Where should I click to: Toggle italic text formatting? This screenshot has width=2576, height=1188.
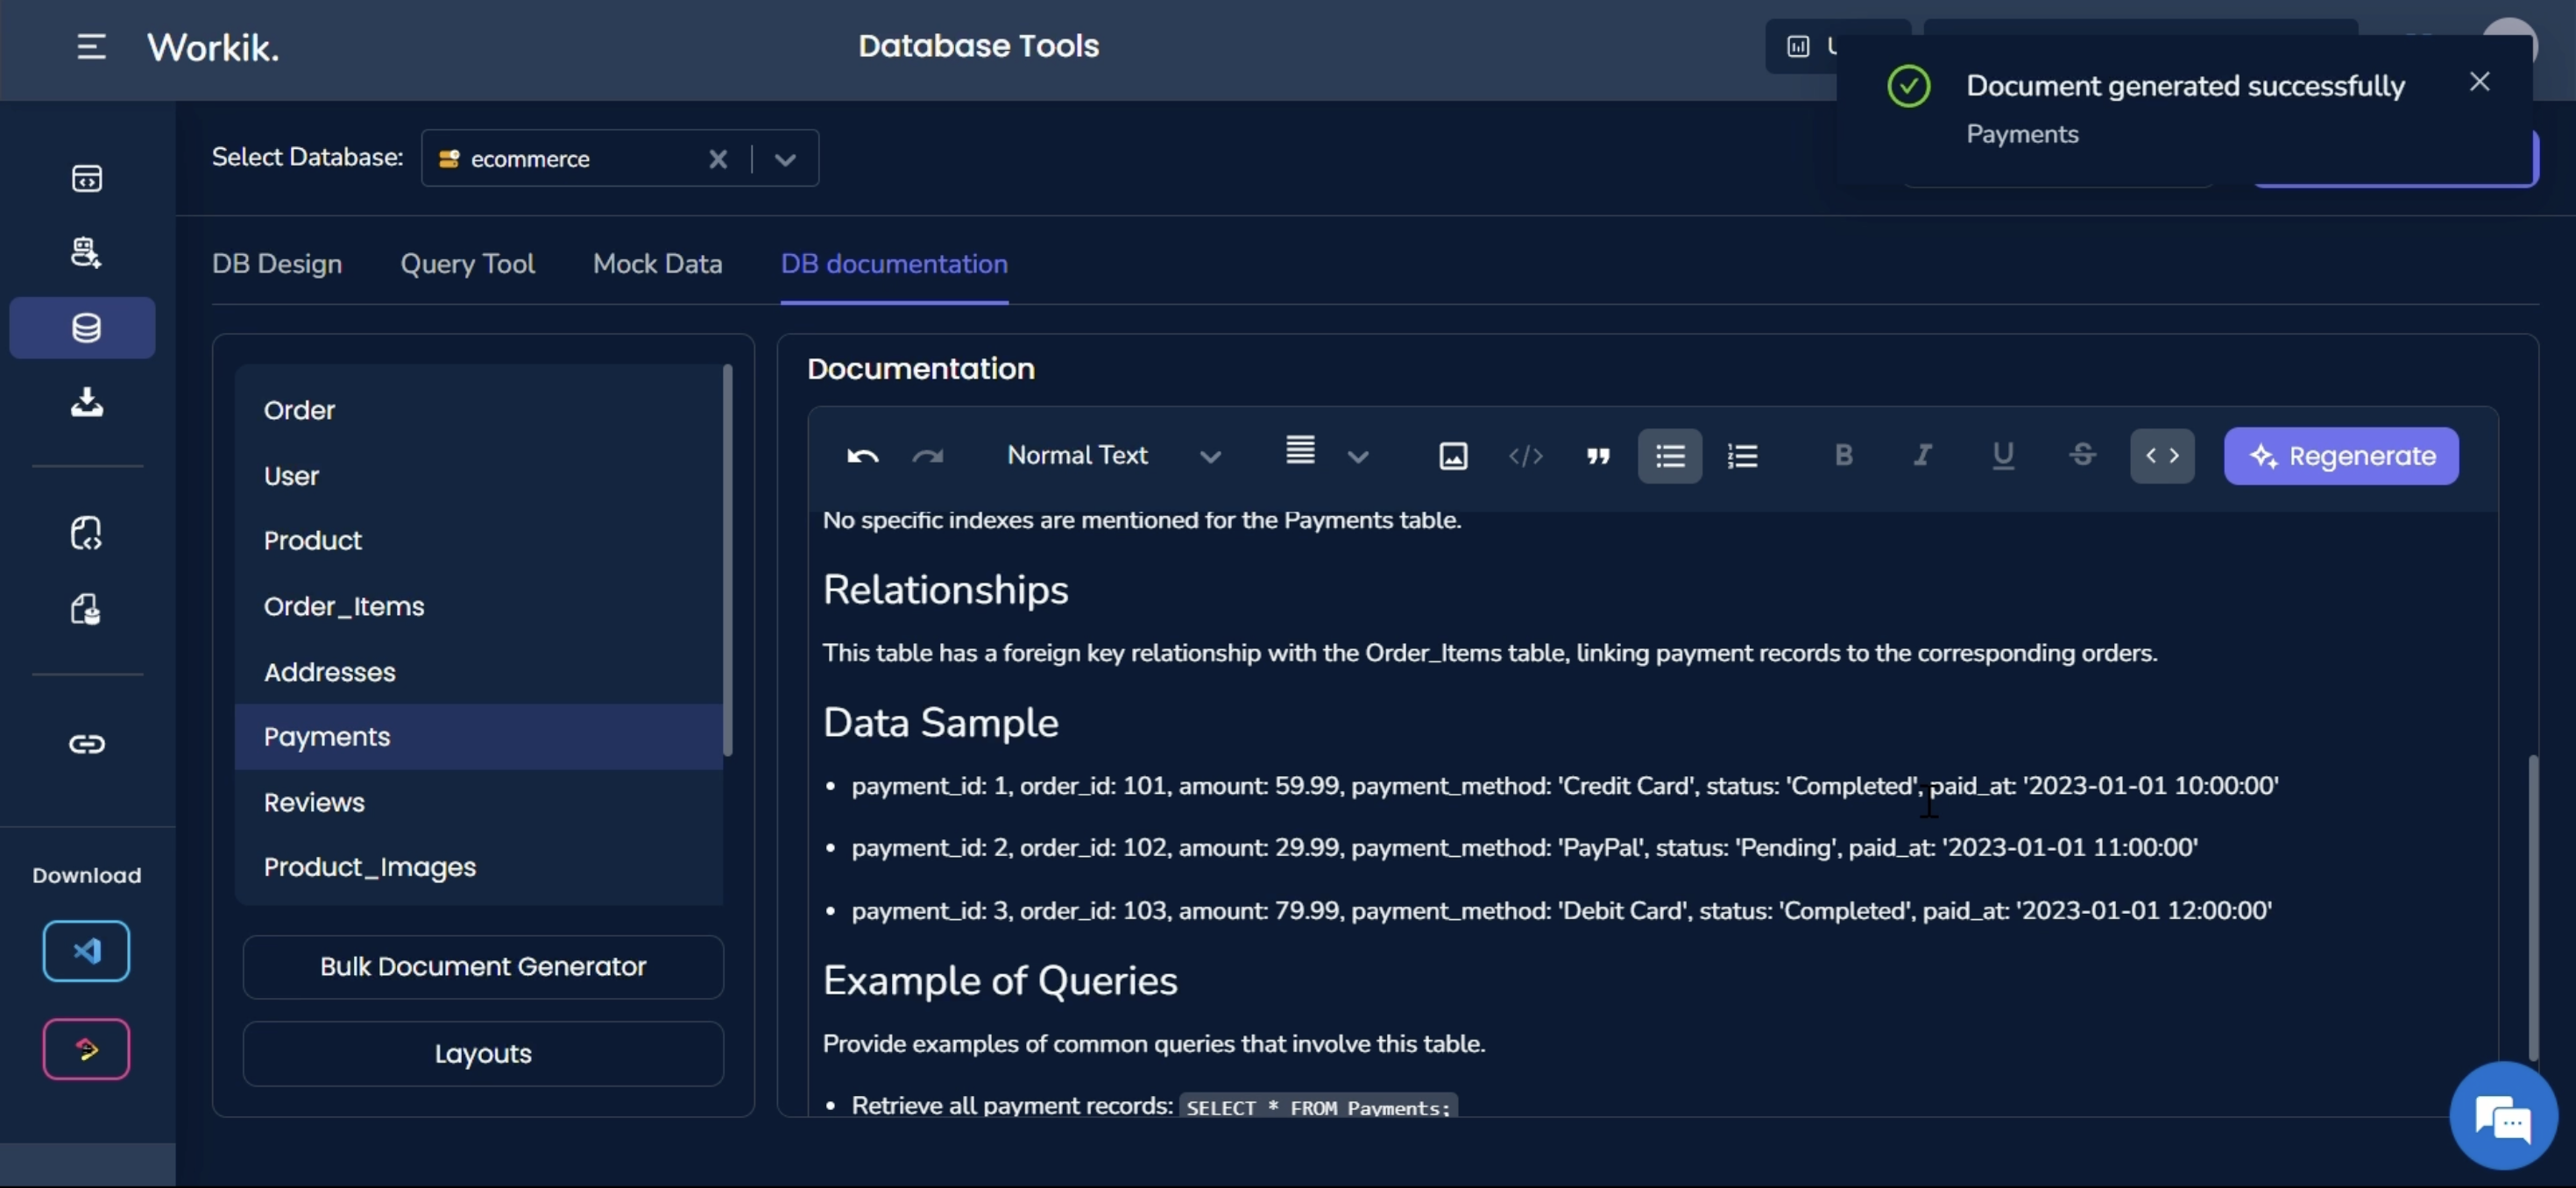tap(1922, 455)
